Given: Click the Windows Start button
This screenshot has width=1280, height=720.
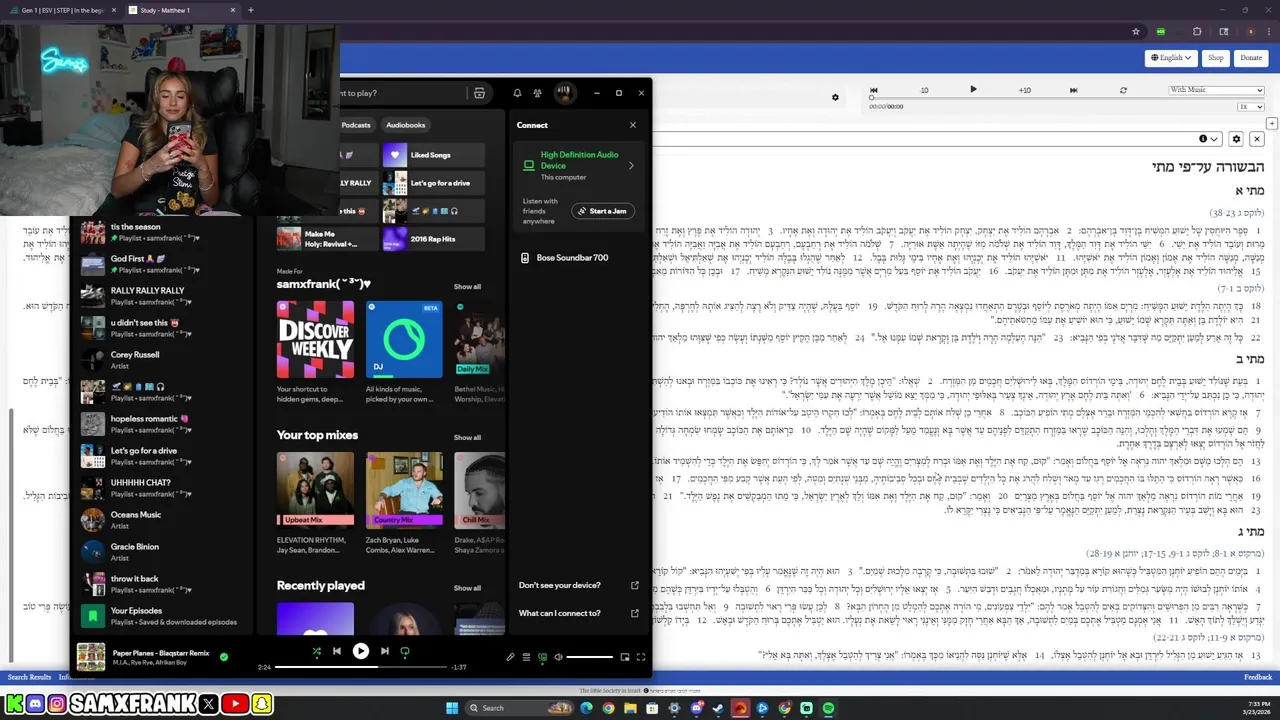Looking at the screenshot, I should pyautogui.click(x=451, y=708).
